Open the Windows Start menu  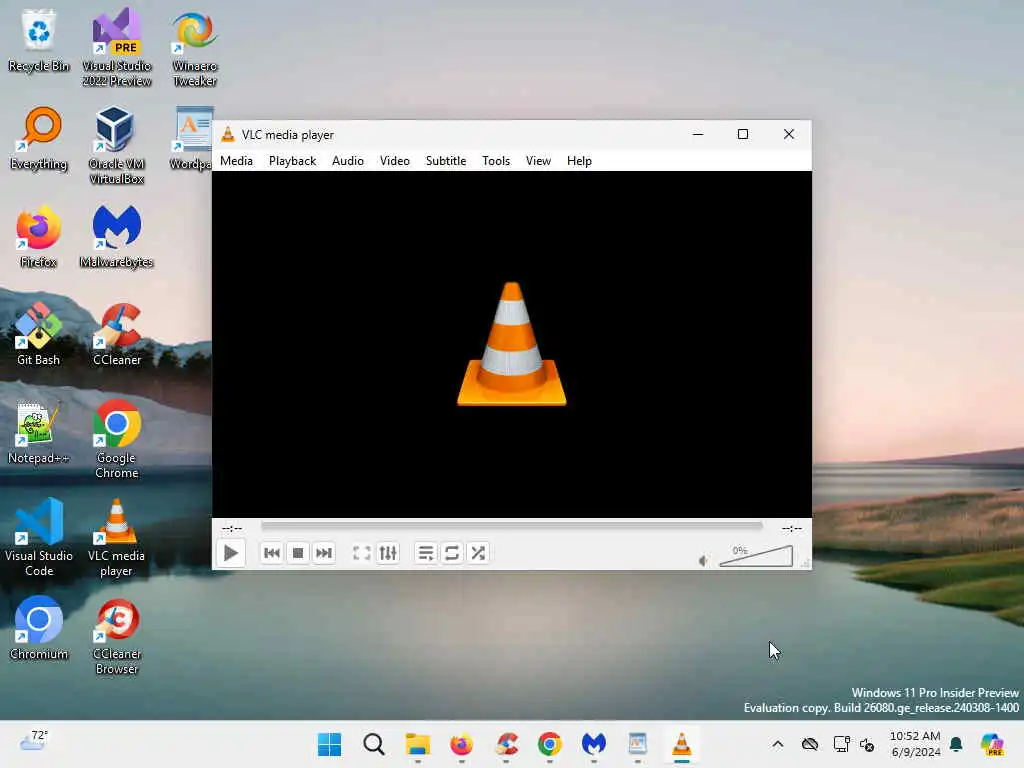(x=329, y=744)
